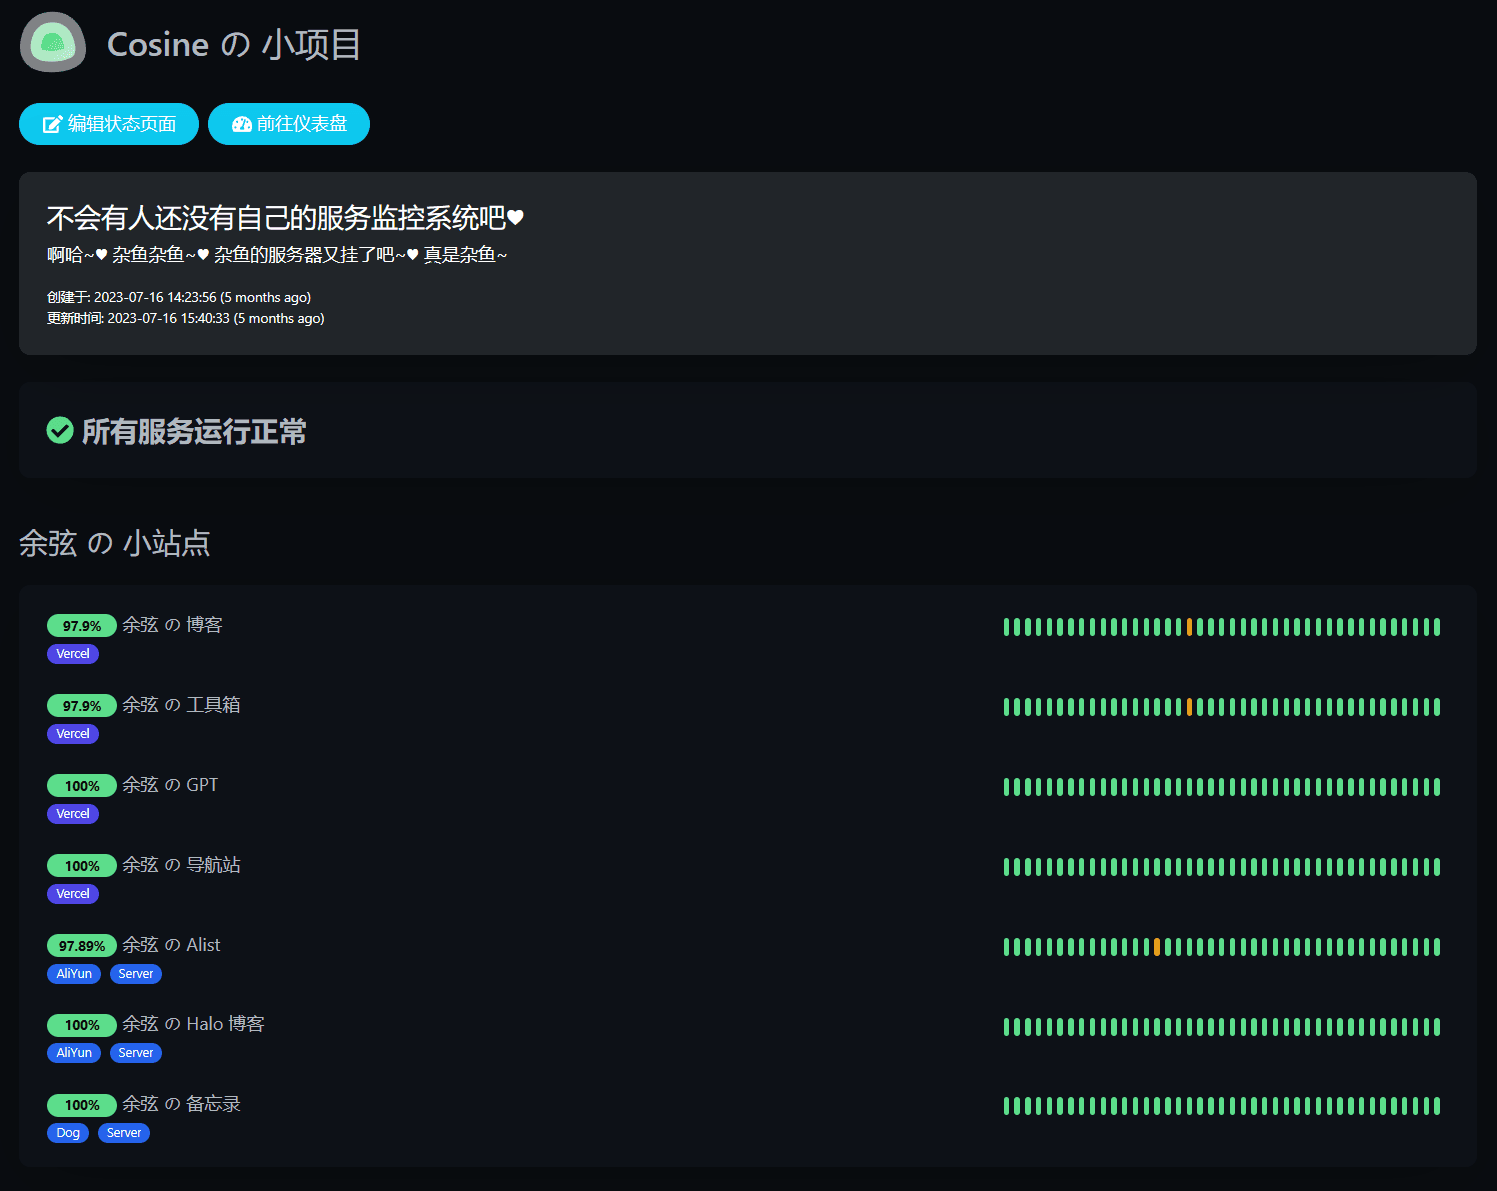Click the 100% uptime badge for 导航站
This screenshot has height=1191, width=1497.
[x=82, y=866]
